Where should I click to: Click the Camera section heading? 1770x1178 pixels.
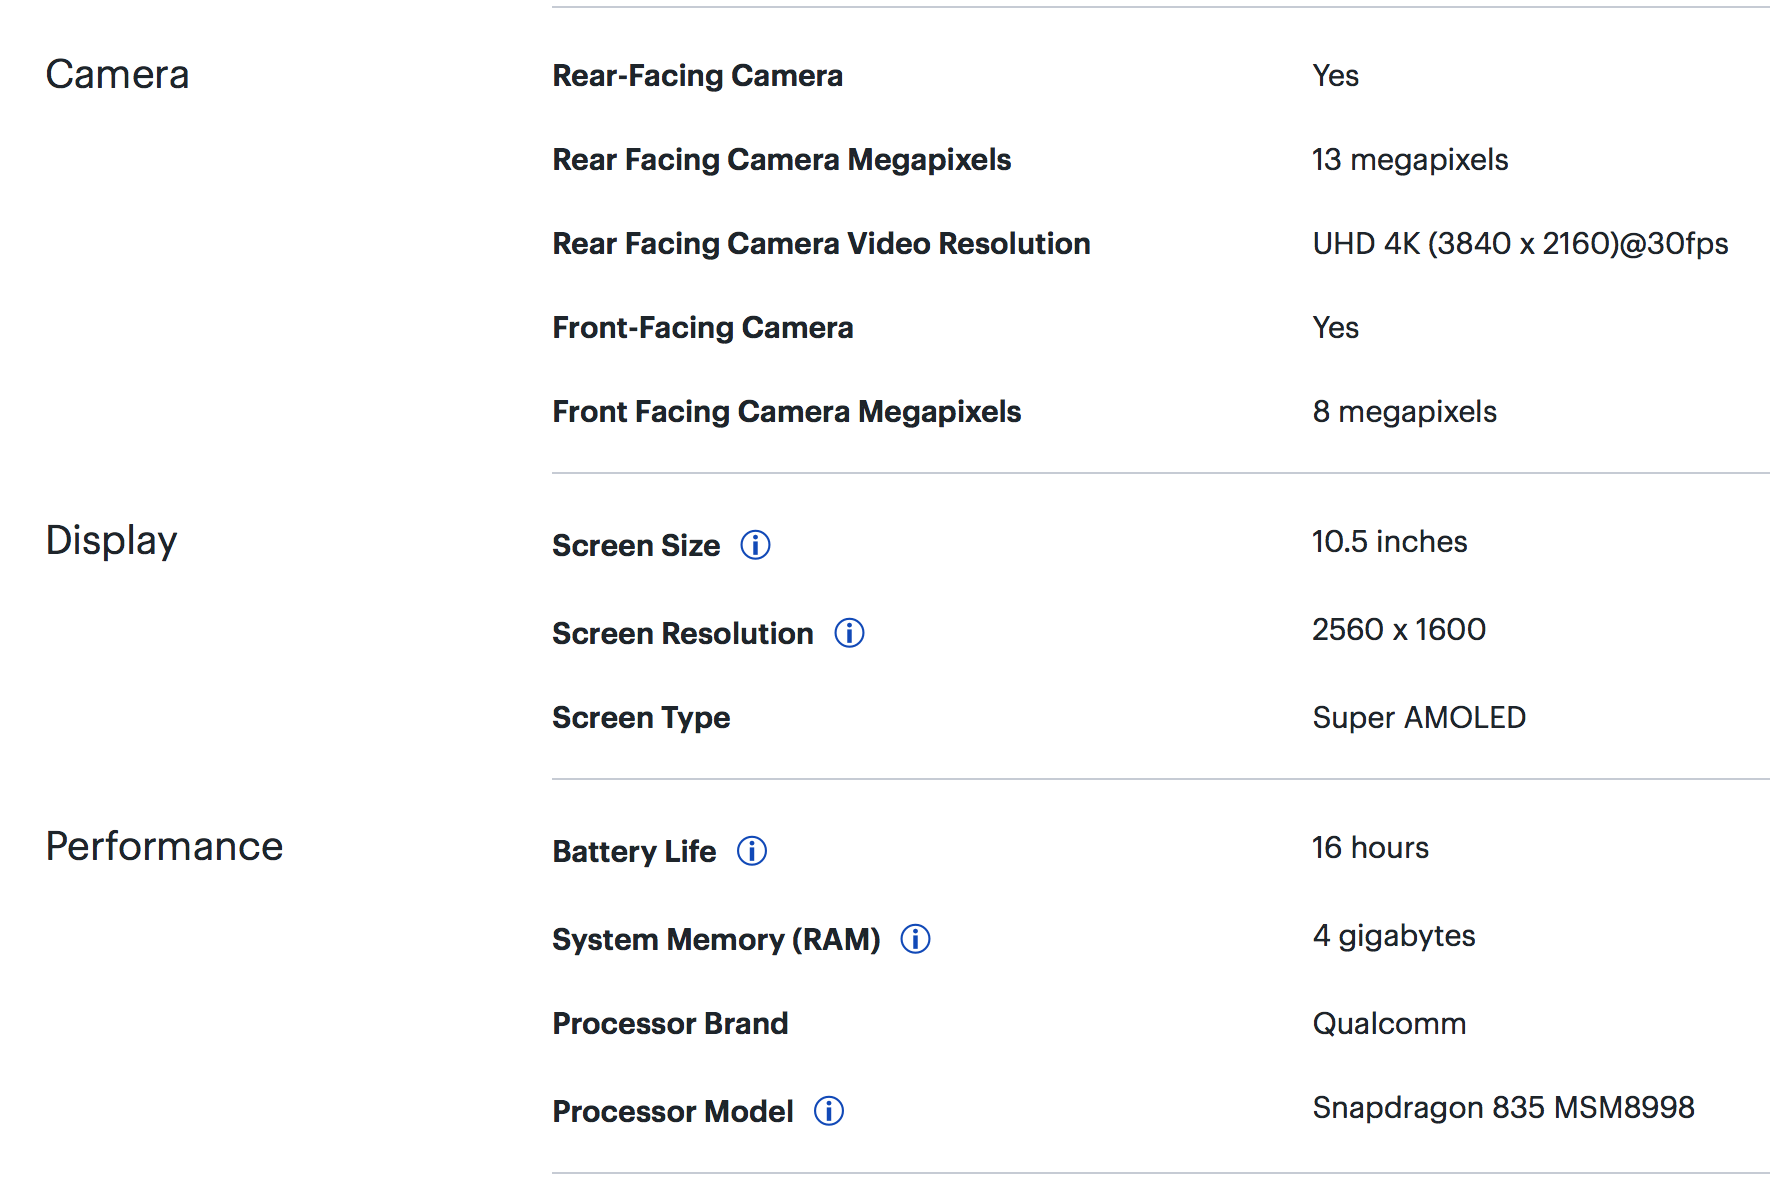click(x=117, y=75)
